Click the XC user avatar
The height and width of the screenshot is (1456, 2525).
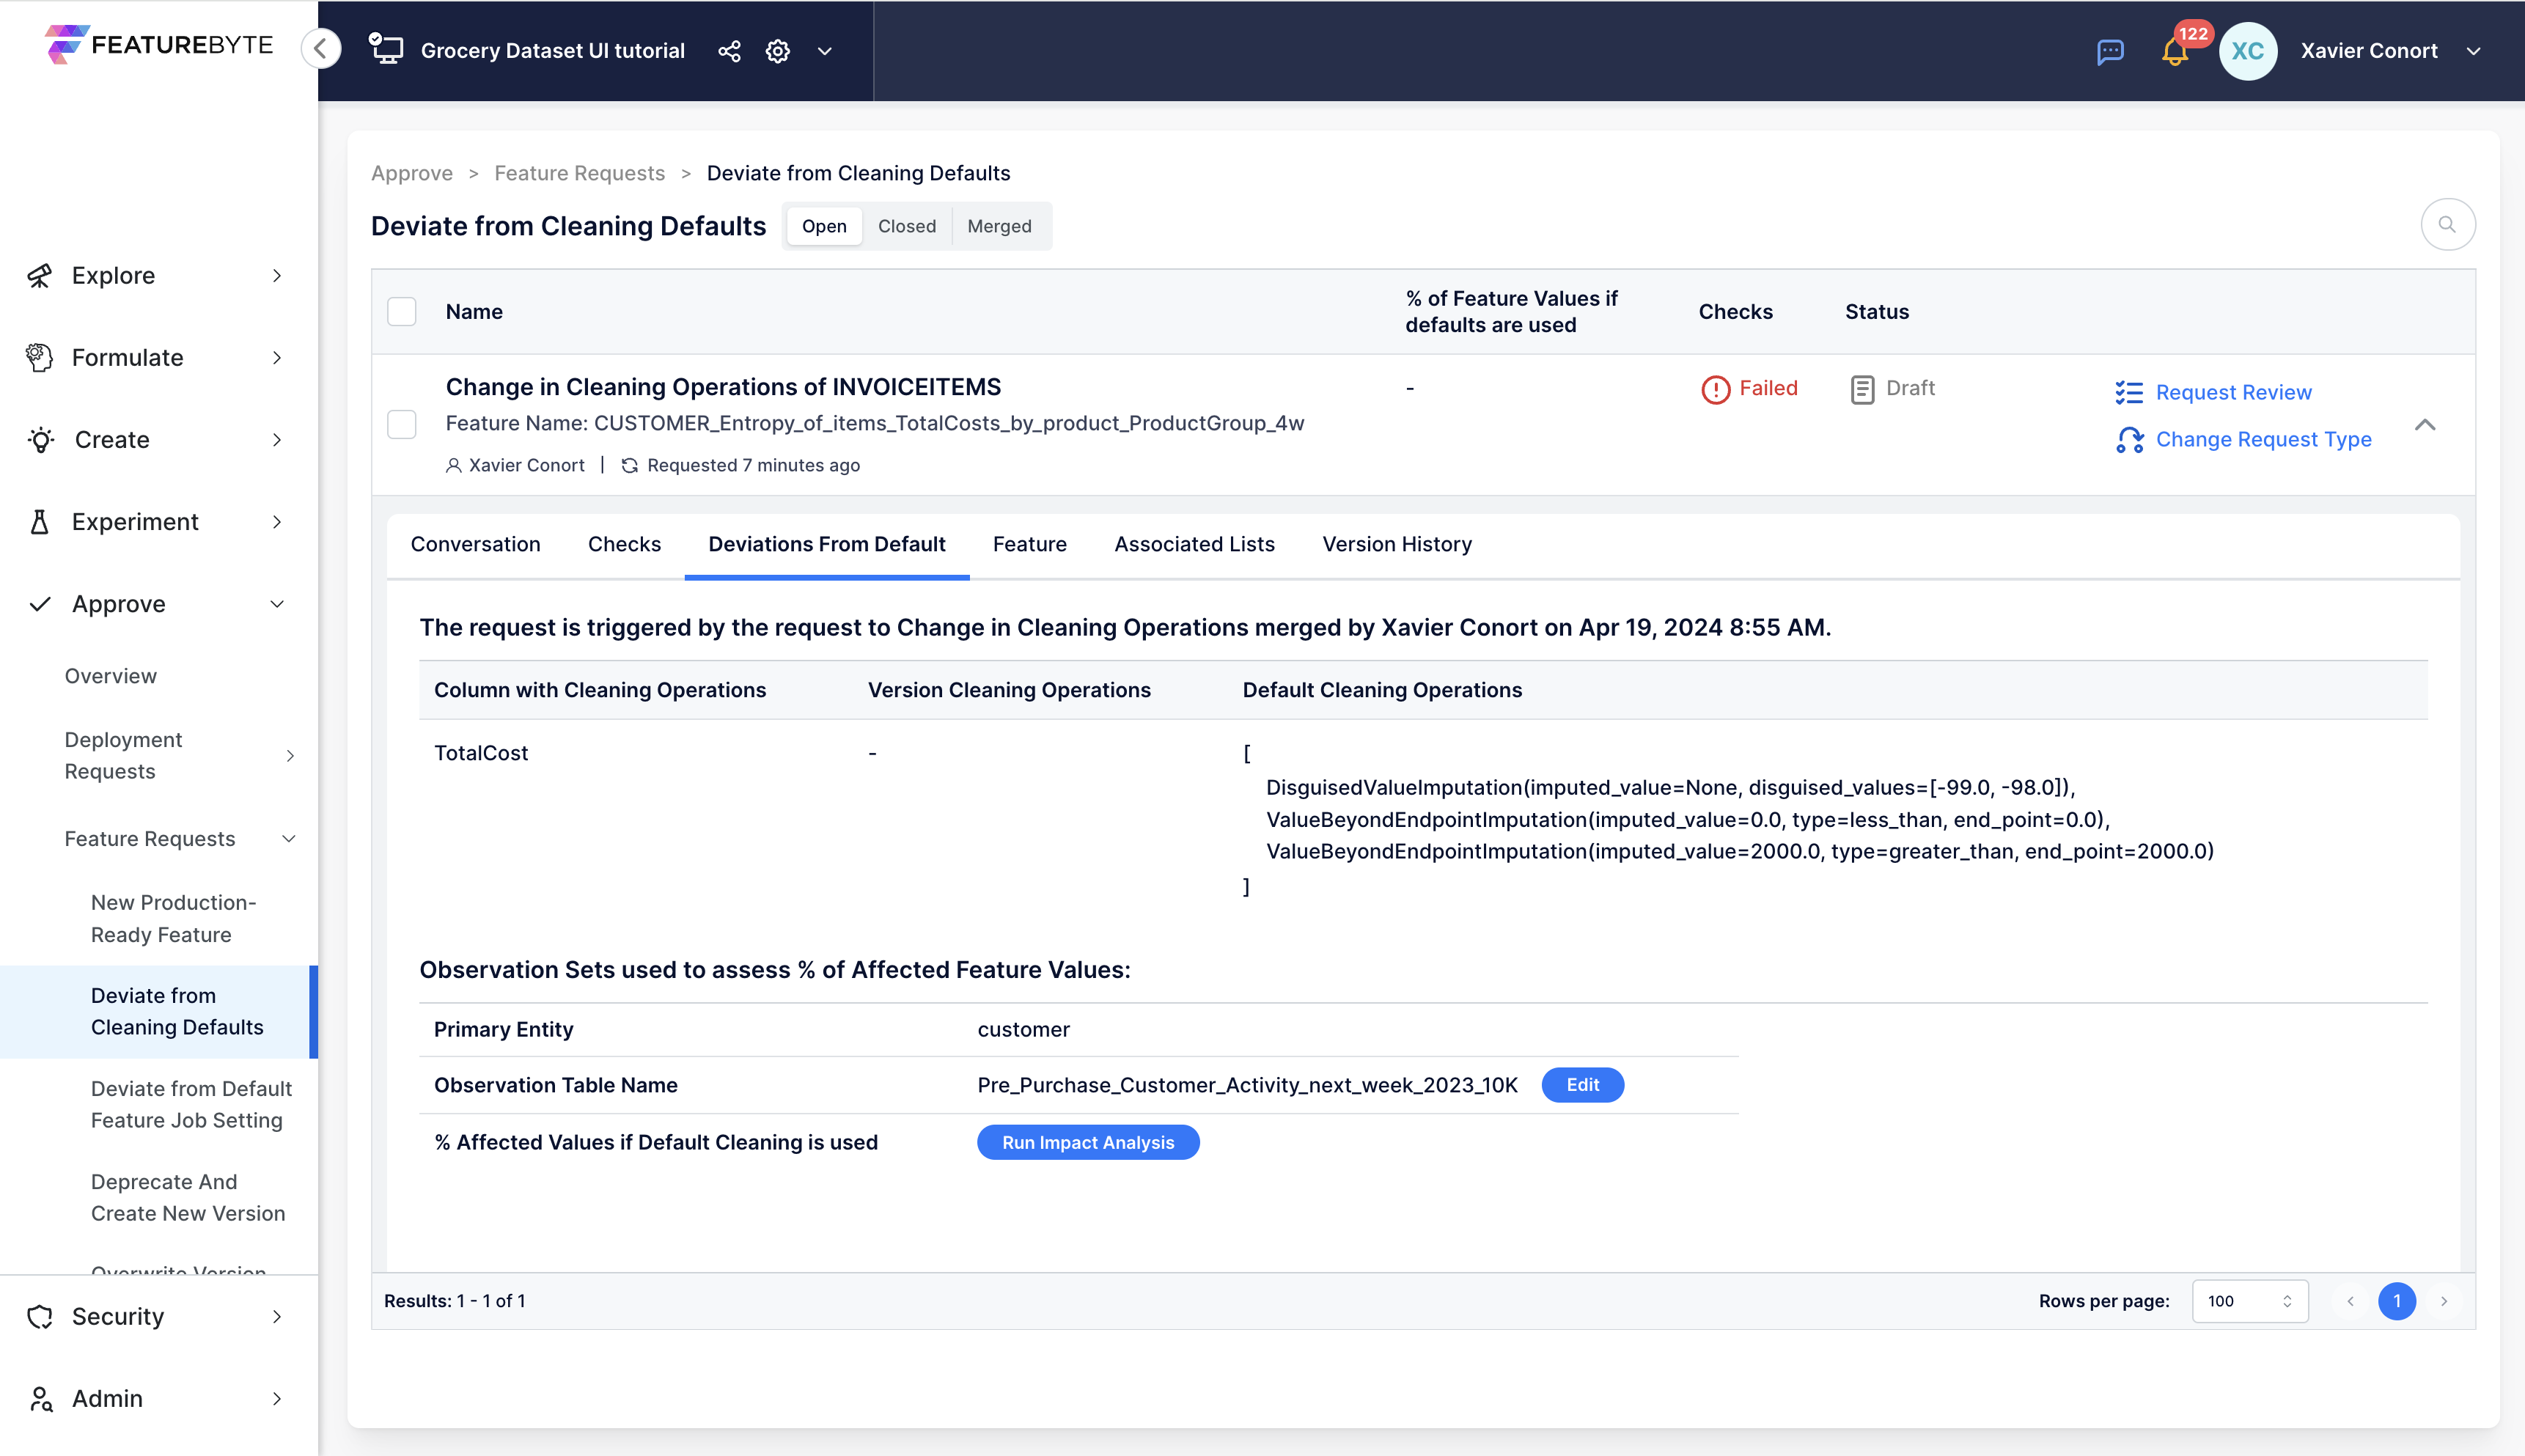click(x=2247, y=51)
